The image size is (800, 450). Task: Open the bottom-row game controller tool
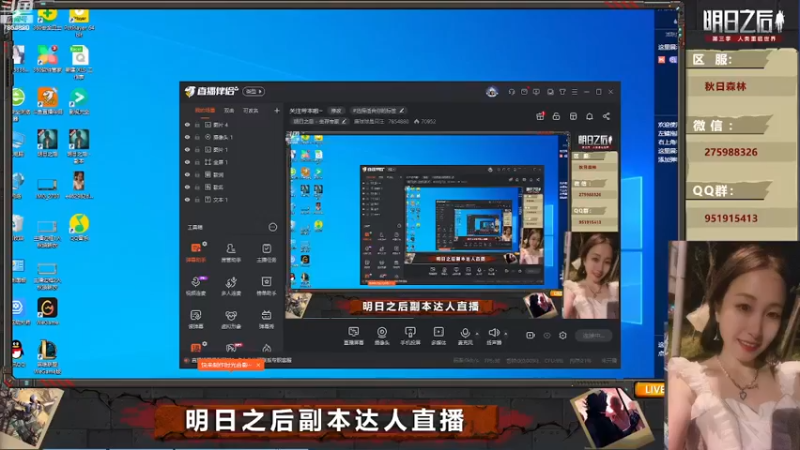[x=231, y=348]
